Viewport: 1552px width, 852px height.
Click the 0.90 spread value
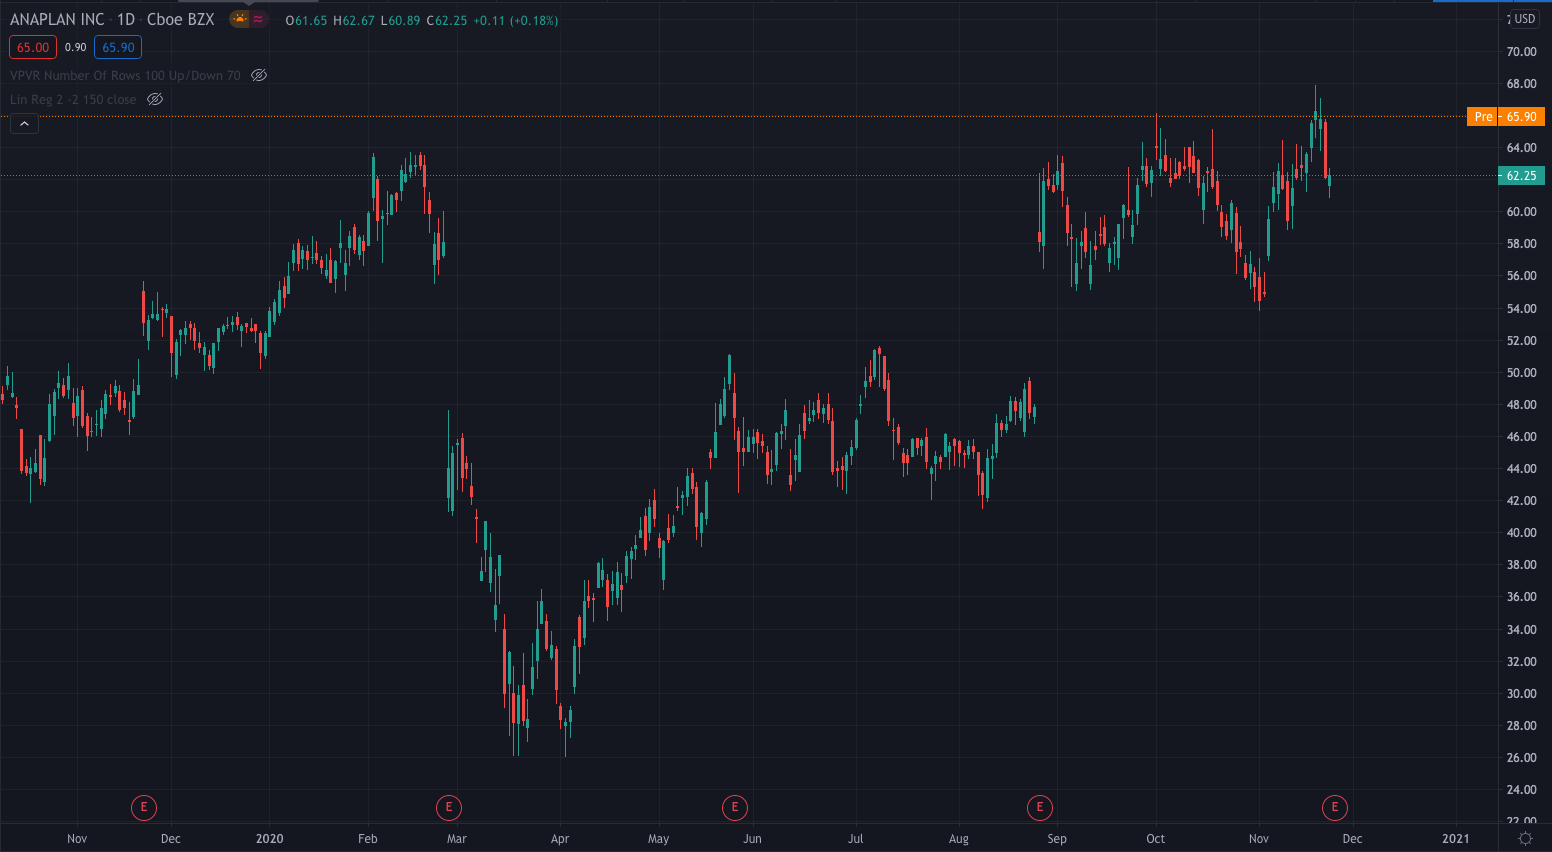tap(76, 47)
